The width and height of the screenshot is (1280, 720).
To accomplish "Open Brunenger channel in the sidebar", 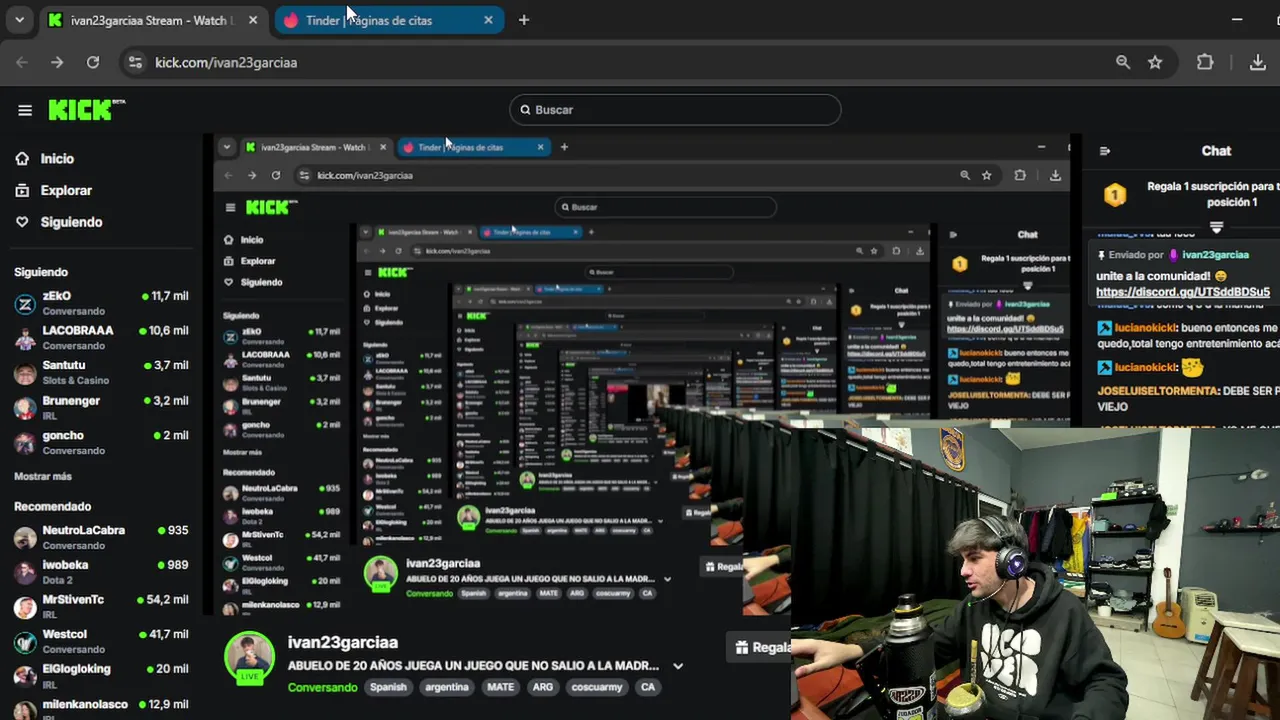I will 100,407.
